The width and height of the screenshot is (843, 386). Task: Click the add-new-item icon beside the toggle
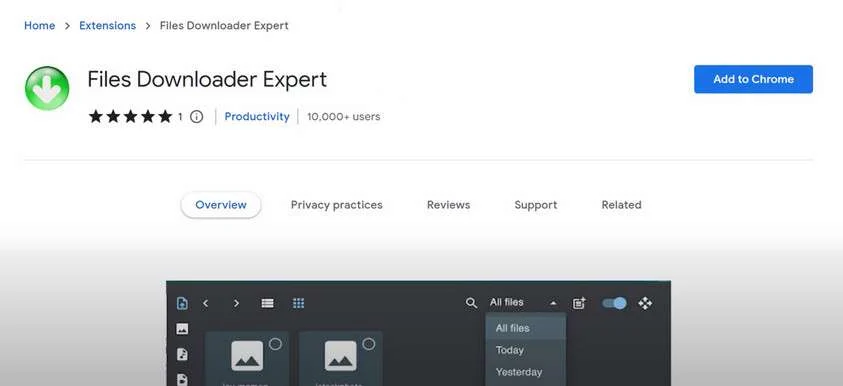[x=579, y=303]
